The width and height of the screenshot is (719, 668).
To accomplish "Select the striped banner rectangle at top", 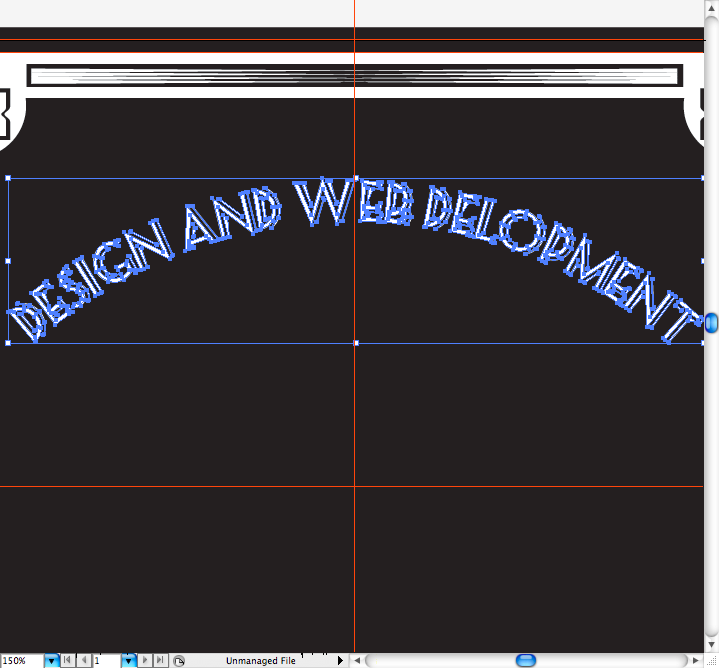I will (355, 76).
